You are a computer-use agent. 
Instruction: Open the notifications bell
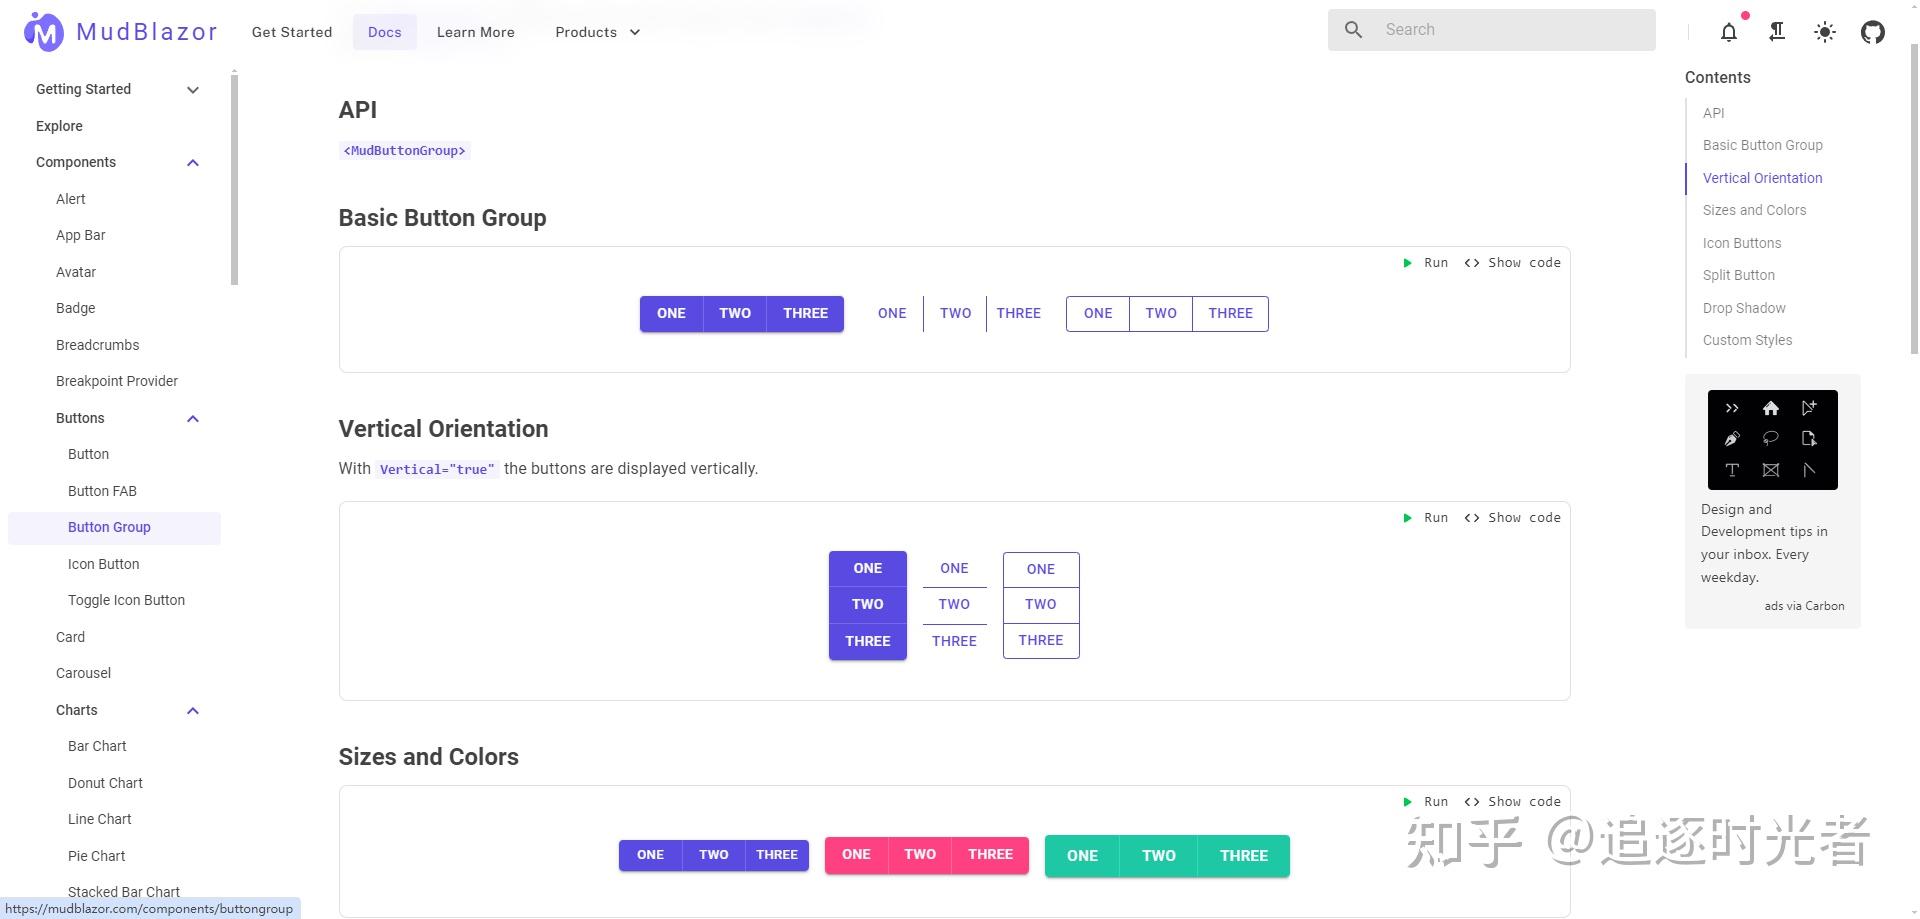pos(1729,32)
